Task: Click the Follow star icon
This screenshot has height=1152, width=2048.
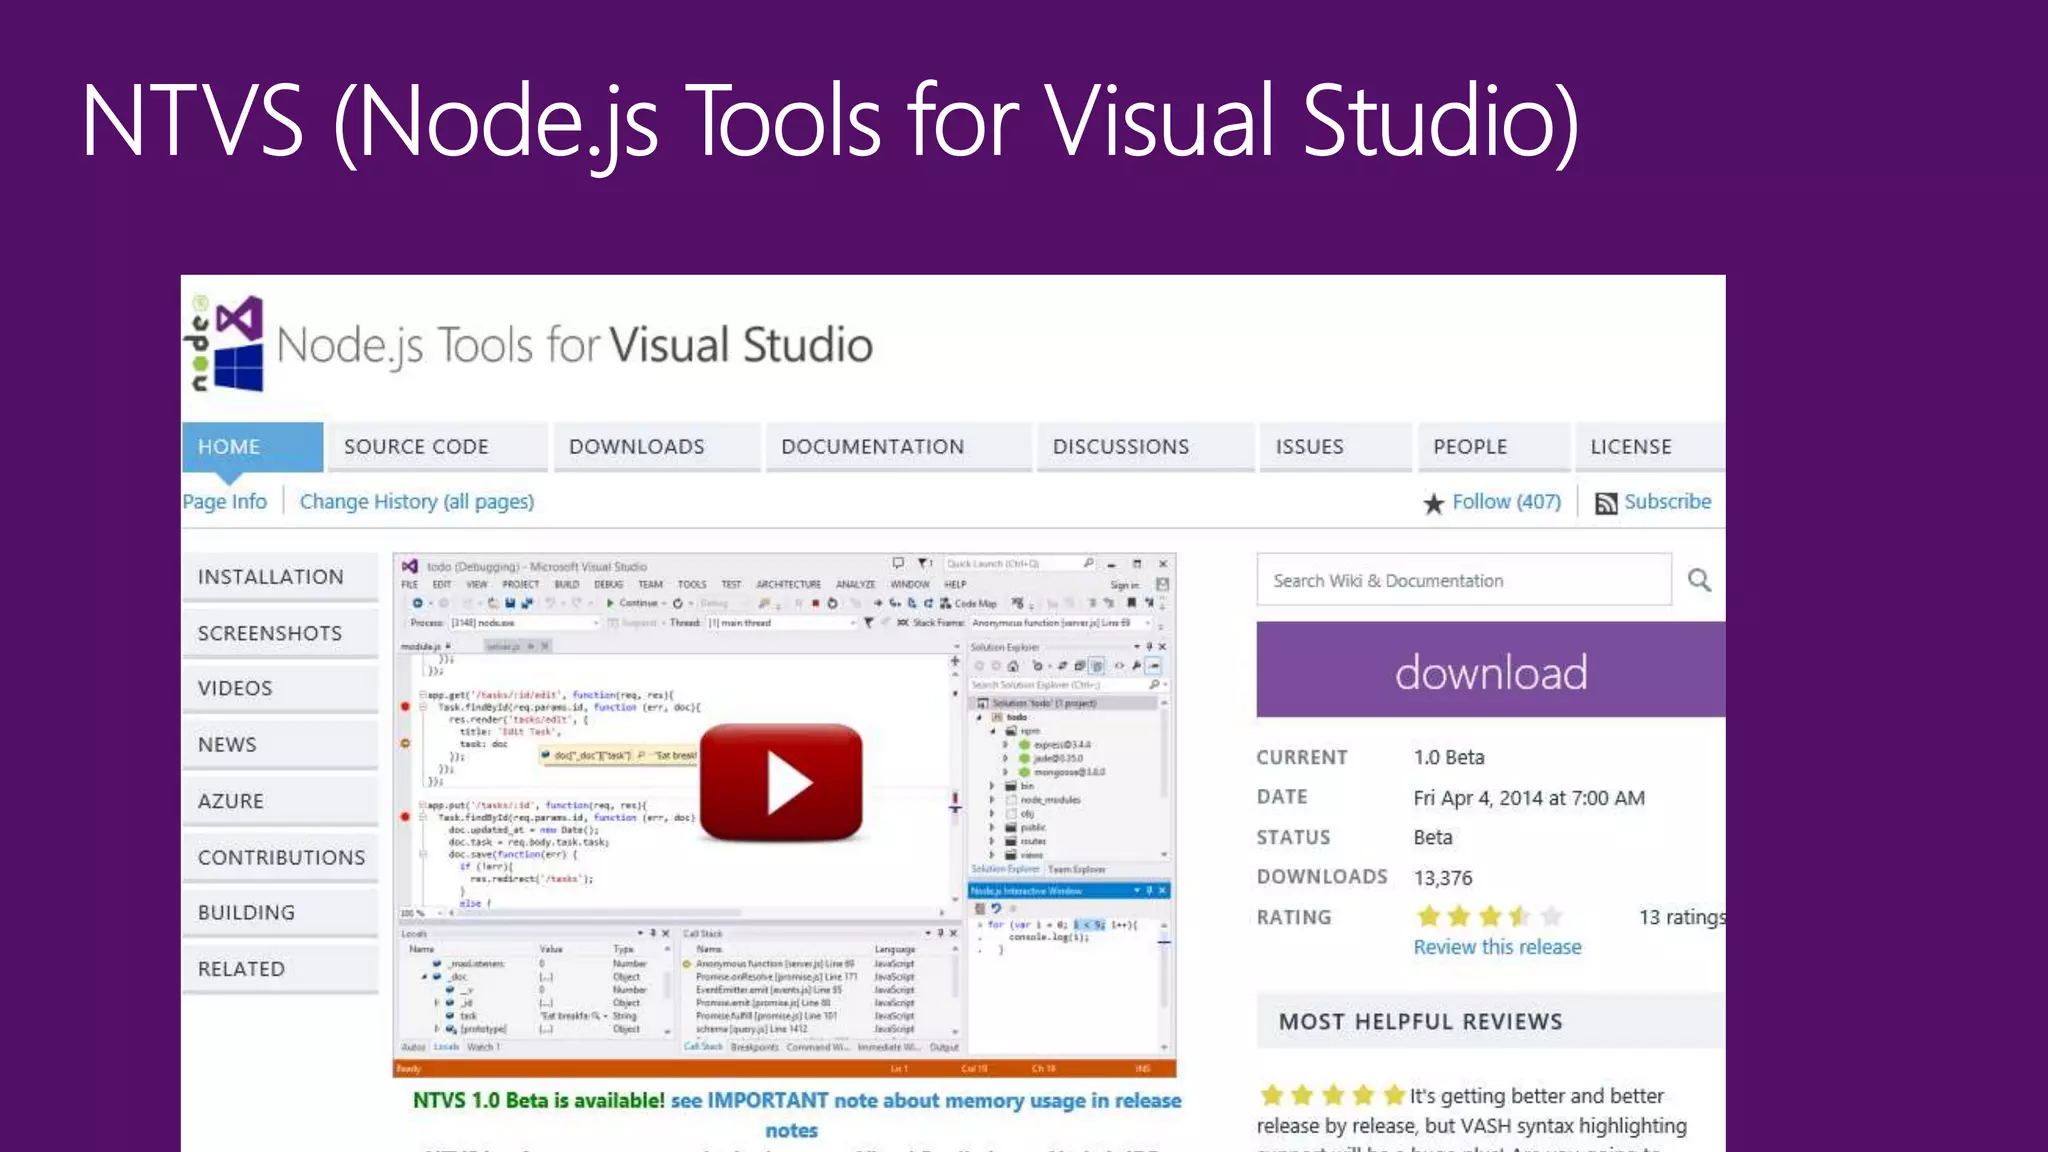Action: [x=1433, y=503]
